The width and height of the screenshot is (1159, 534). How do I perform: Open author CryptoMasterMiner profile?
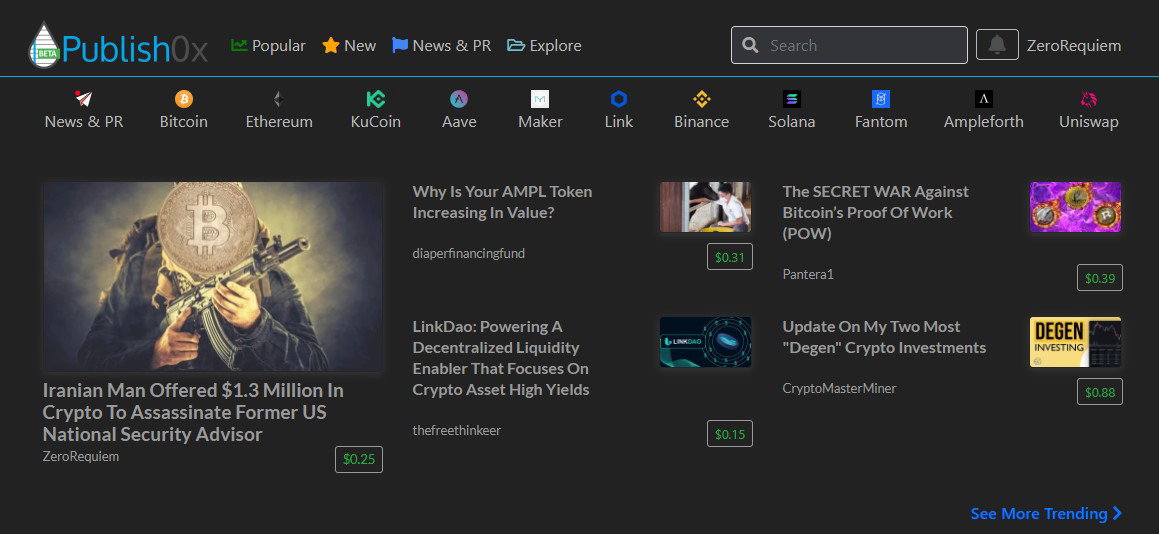coord(840,388)
